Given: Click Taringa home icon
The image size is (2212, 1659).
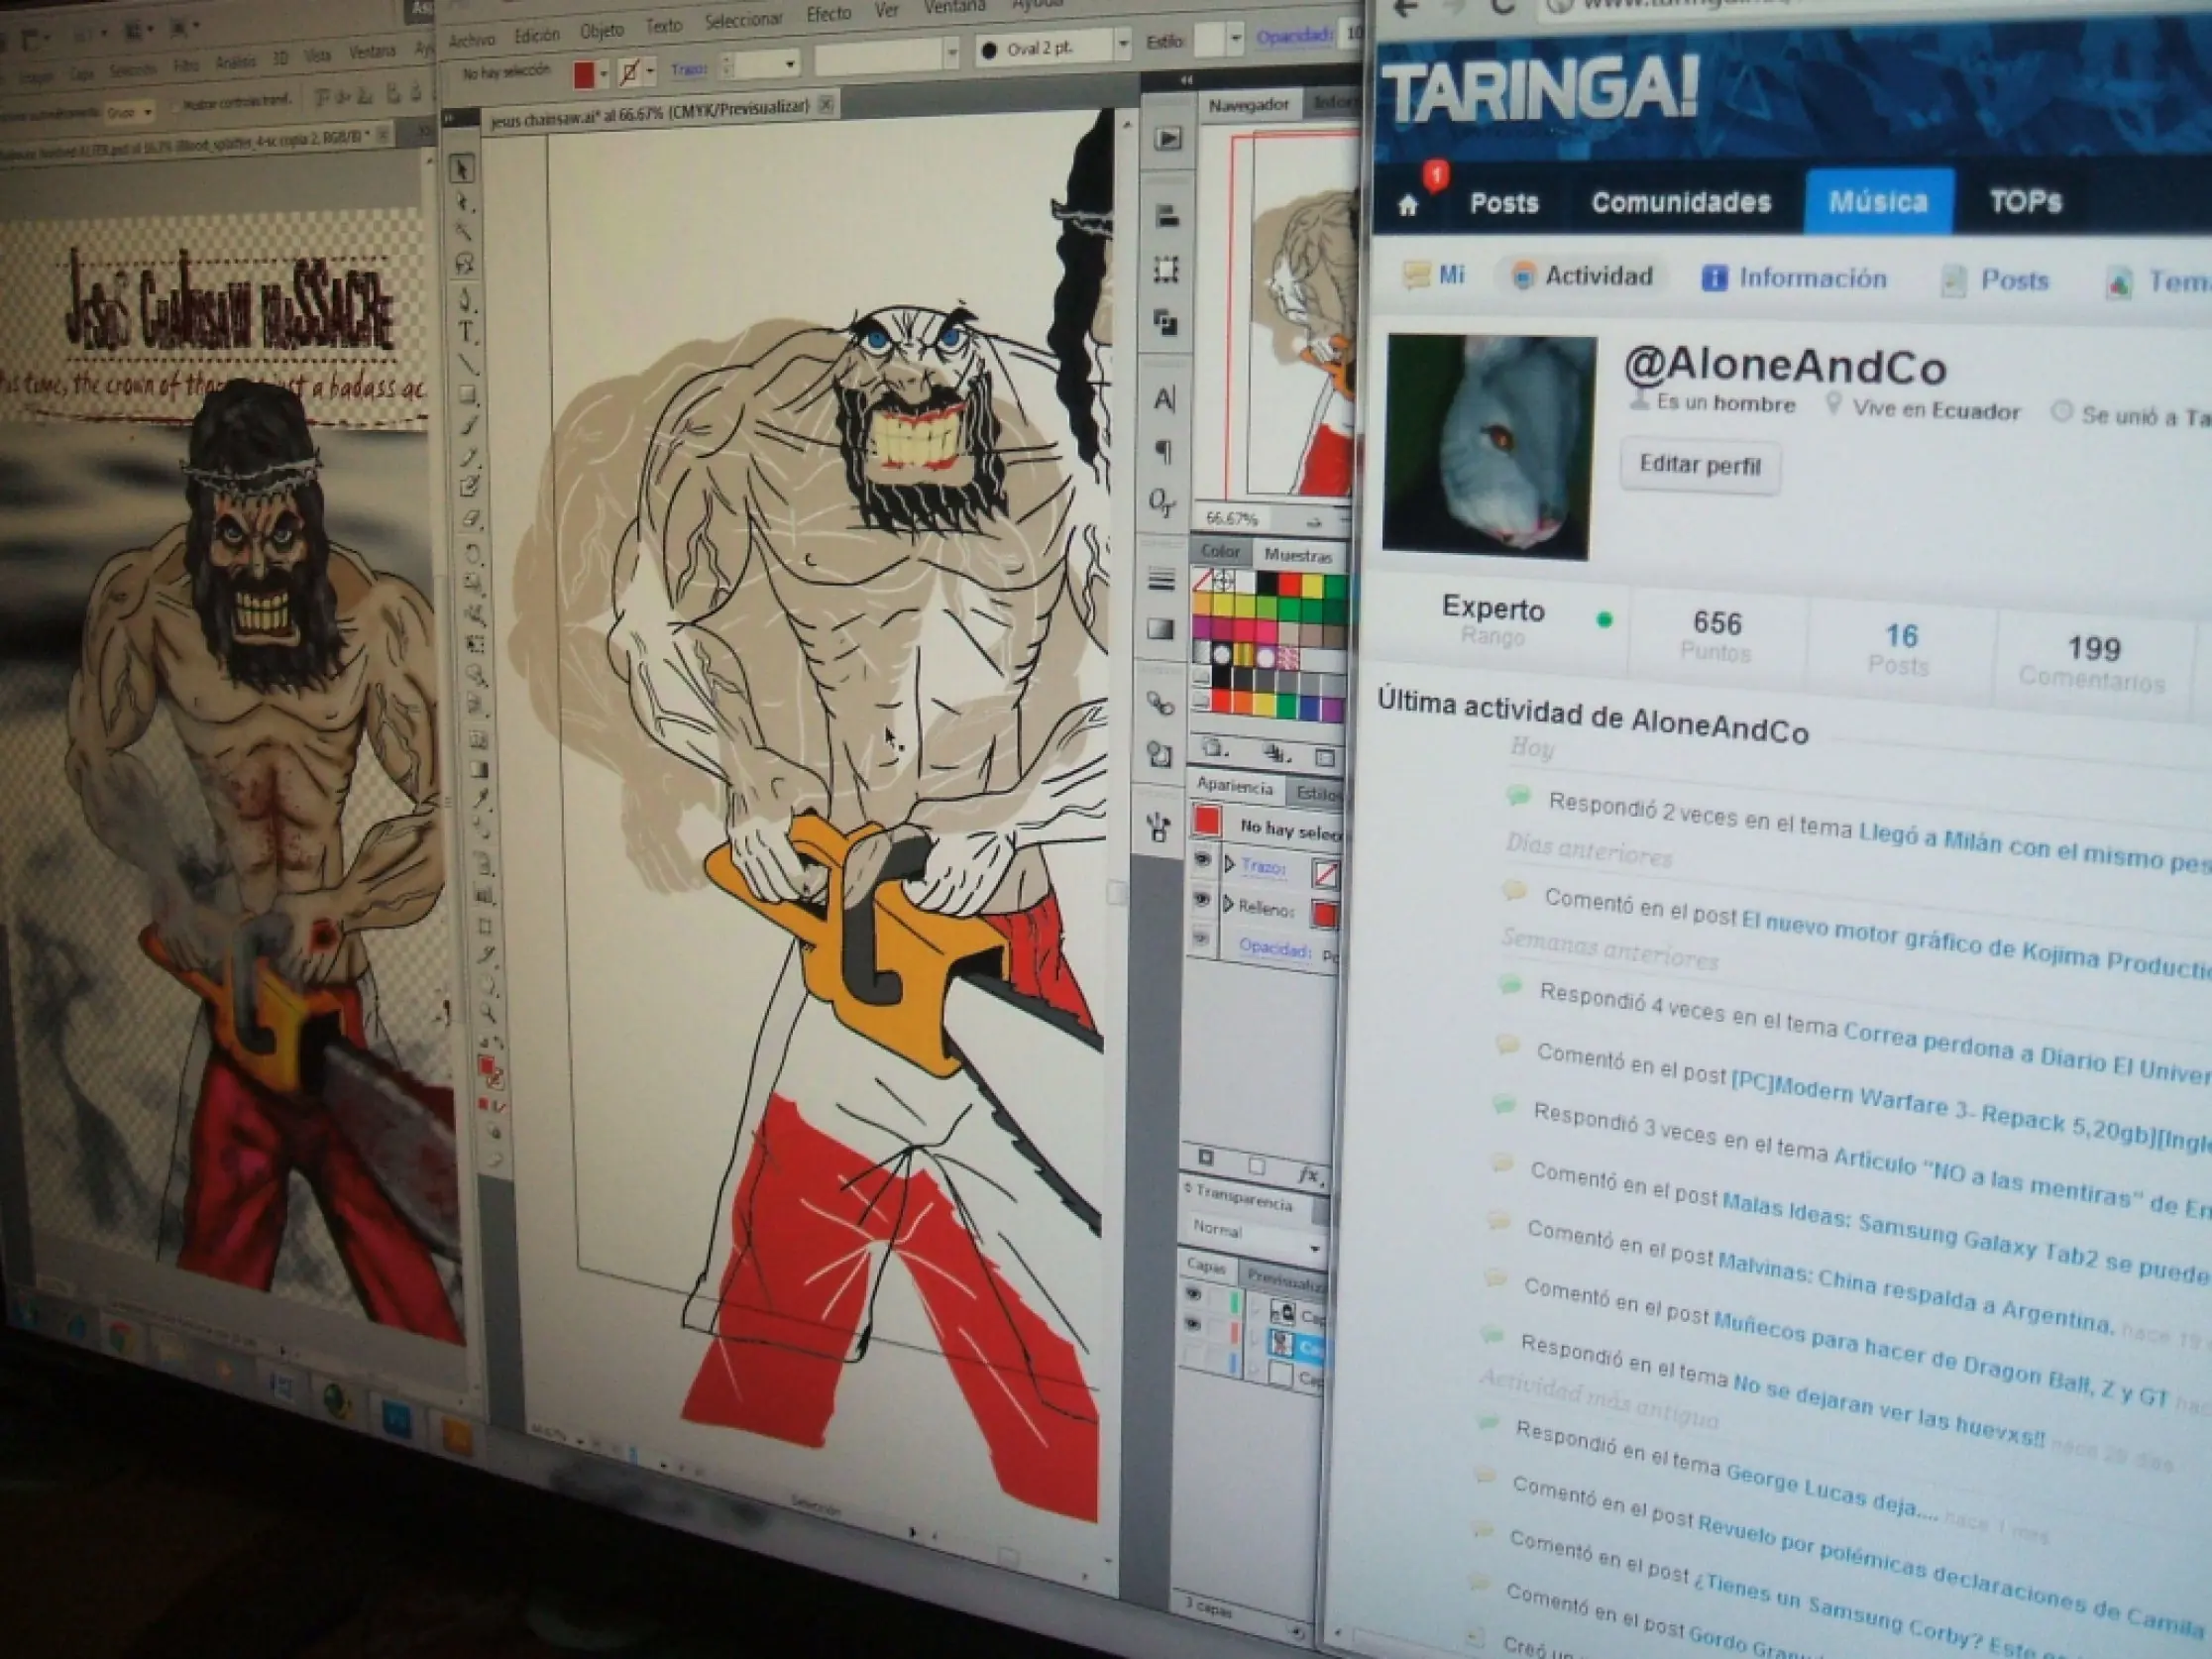Looking at the screenshot, I should 1408,205.
